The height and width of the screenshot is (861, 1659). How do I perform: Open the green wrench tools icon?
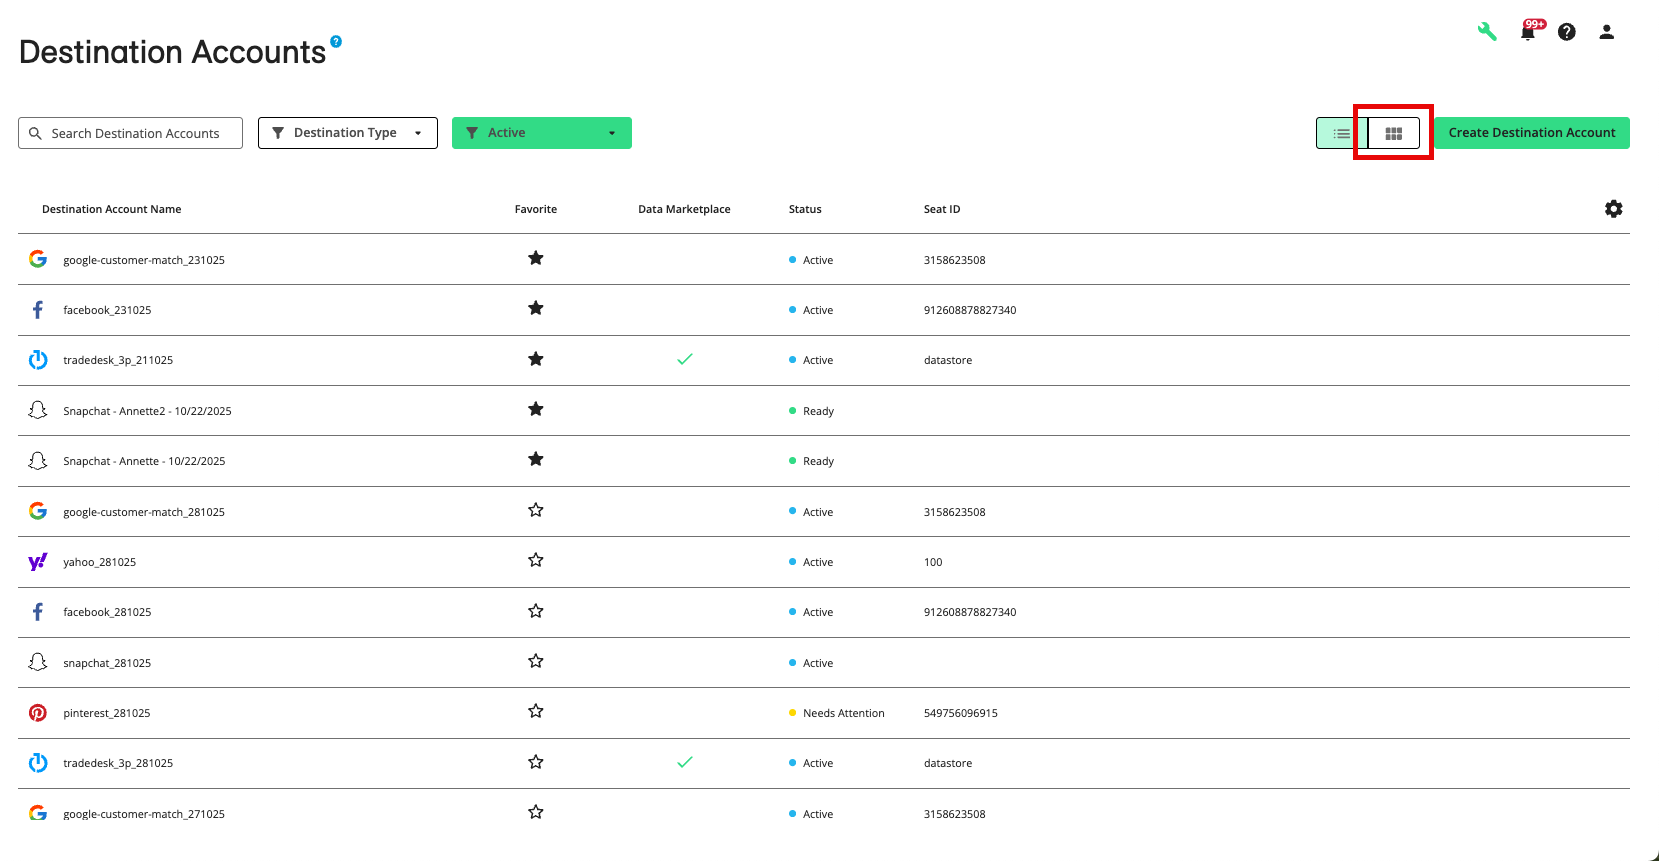pyautogui.click(x=1487, y=32)
